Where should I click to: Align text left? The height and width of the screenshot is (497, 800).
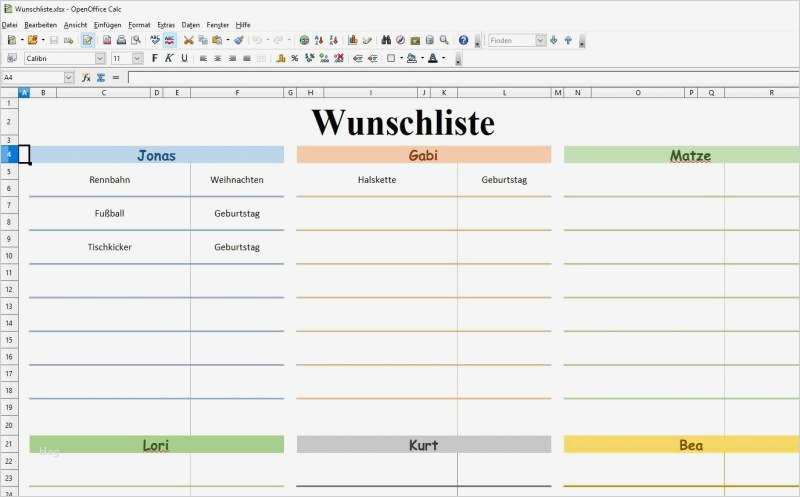[x=203, y=58]
